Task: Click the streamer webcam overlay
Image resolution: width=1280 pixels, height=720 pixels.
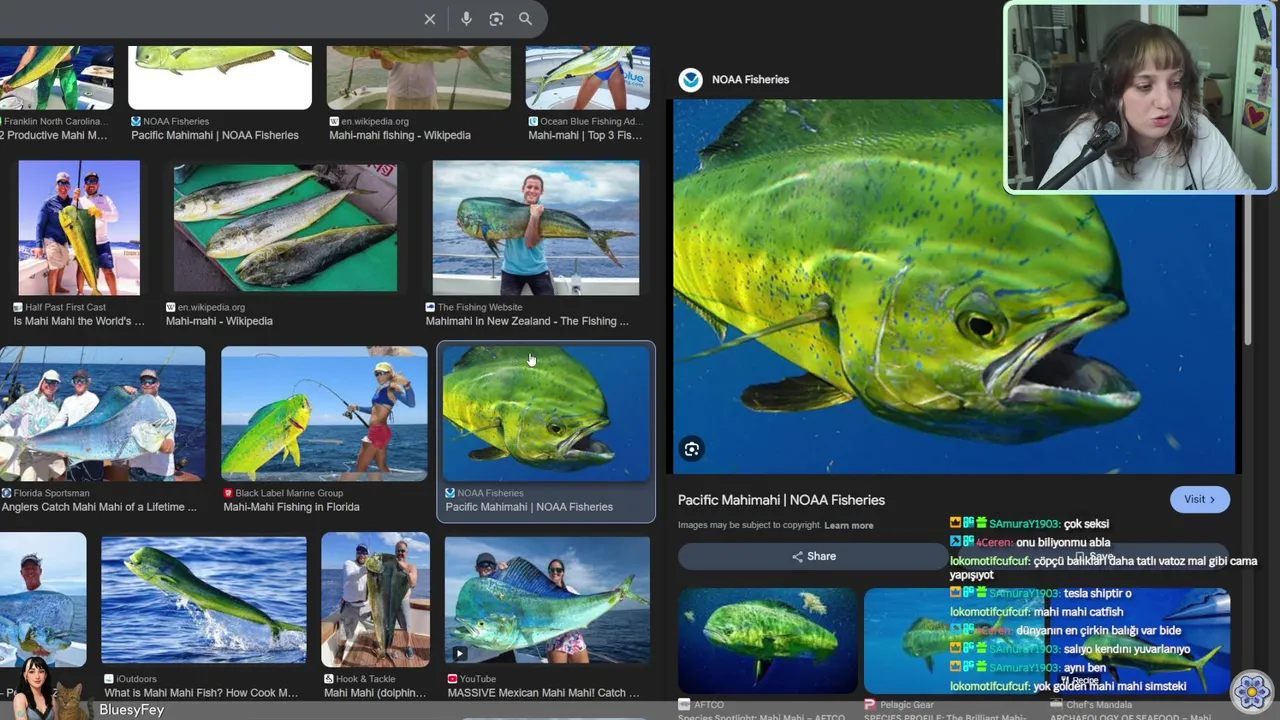Action: [x=1139, y=97]
